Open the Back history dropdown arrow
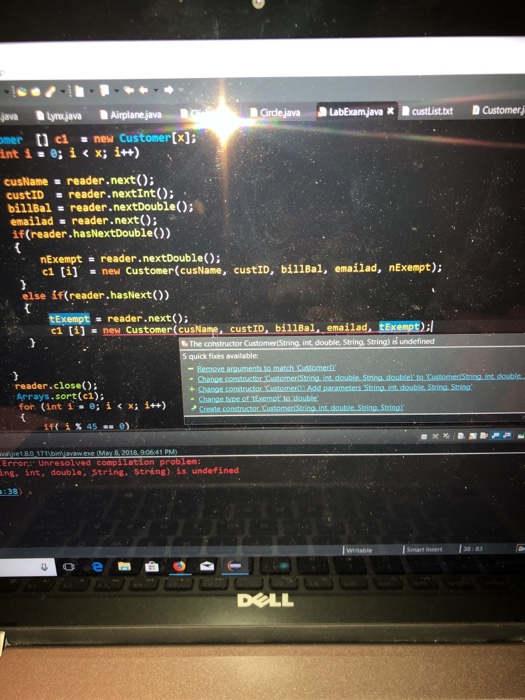Screen dimensions: 525x700 pos(156,91)
